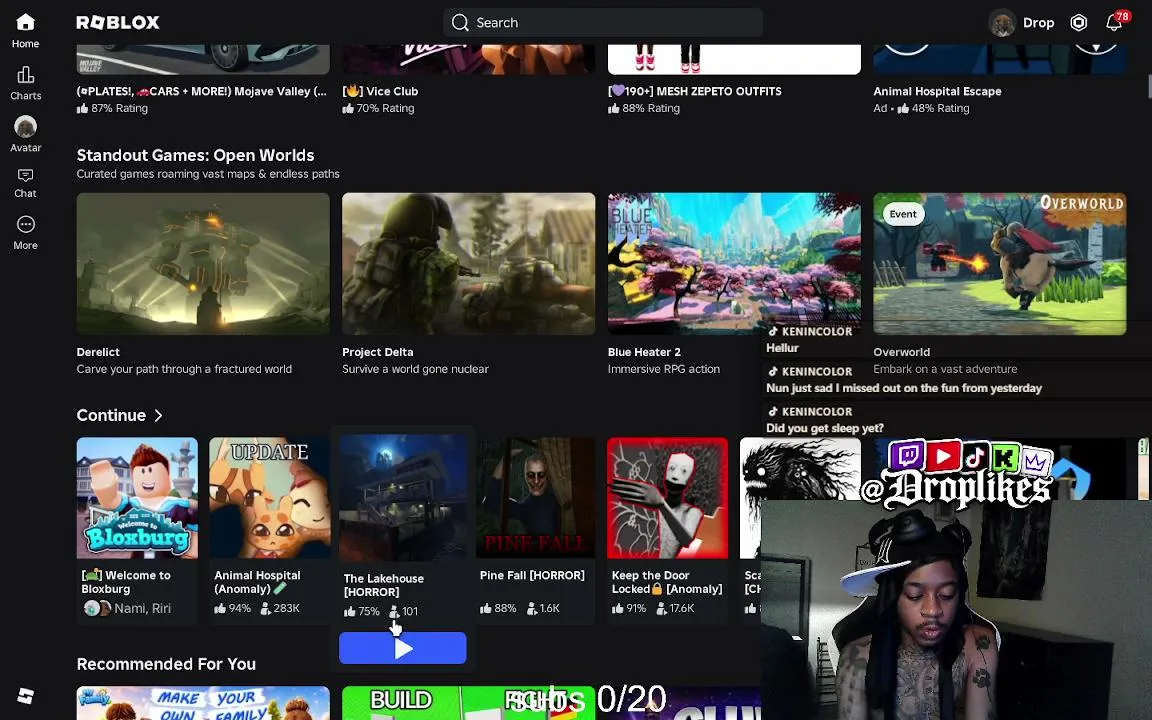Open the Robux hexagon icon
Screen dimensions: 1152x720
(1078, 23)
